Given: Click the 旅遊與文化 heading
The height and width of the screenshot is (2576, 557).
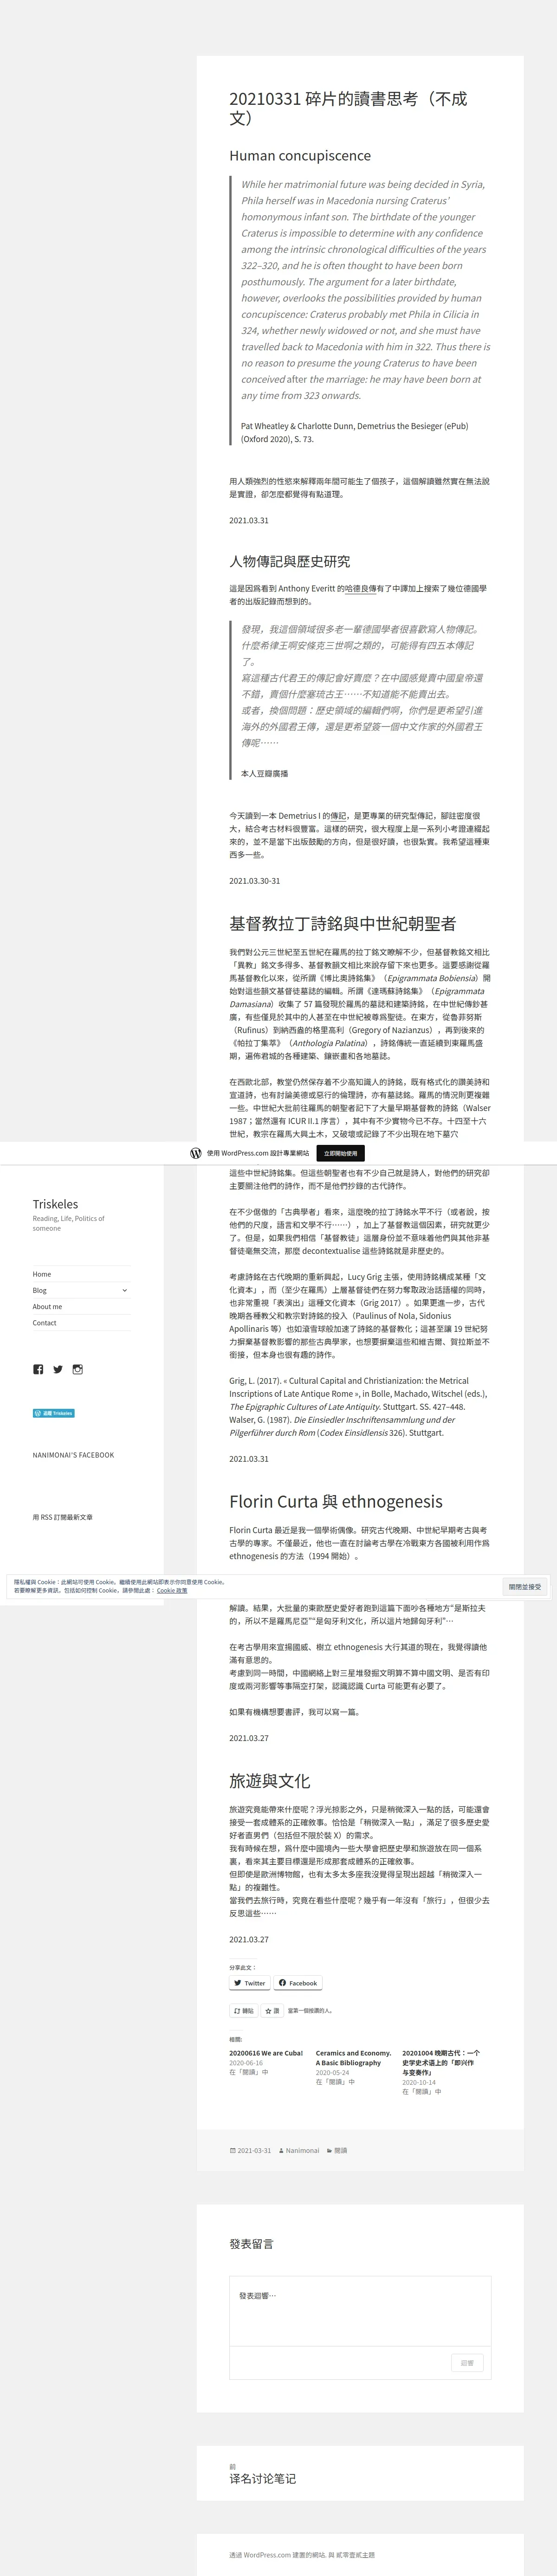Looking at the screenshot, I should click(270, 1780).
